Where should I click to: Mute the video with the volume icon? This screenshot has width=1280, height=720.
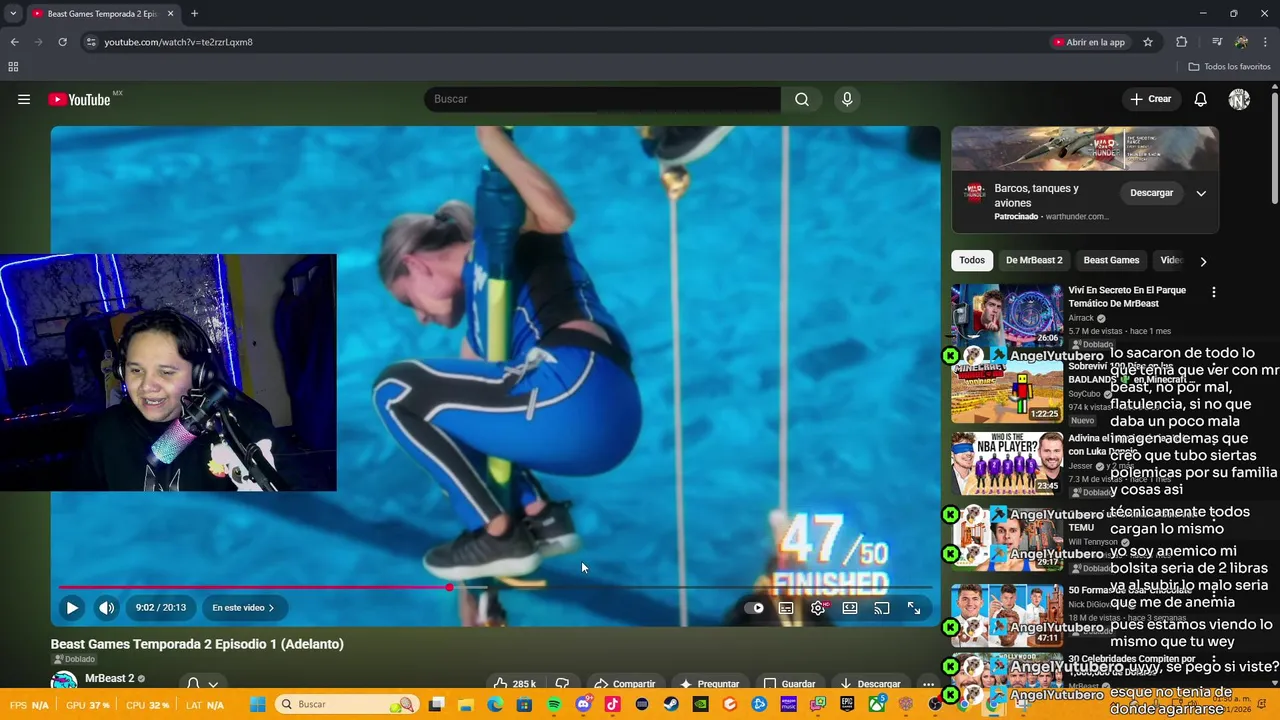(x=106, y=607)
